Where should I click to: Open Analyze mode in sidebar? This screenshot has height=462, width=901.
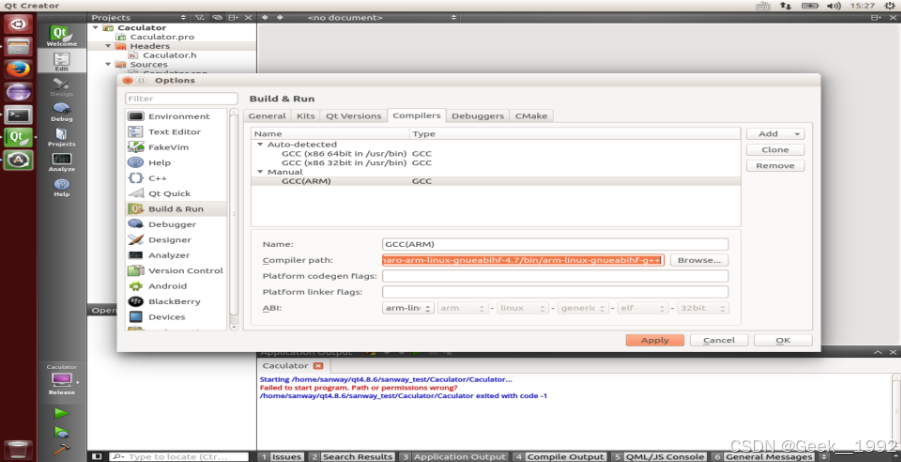pos(61,162)
